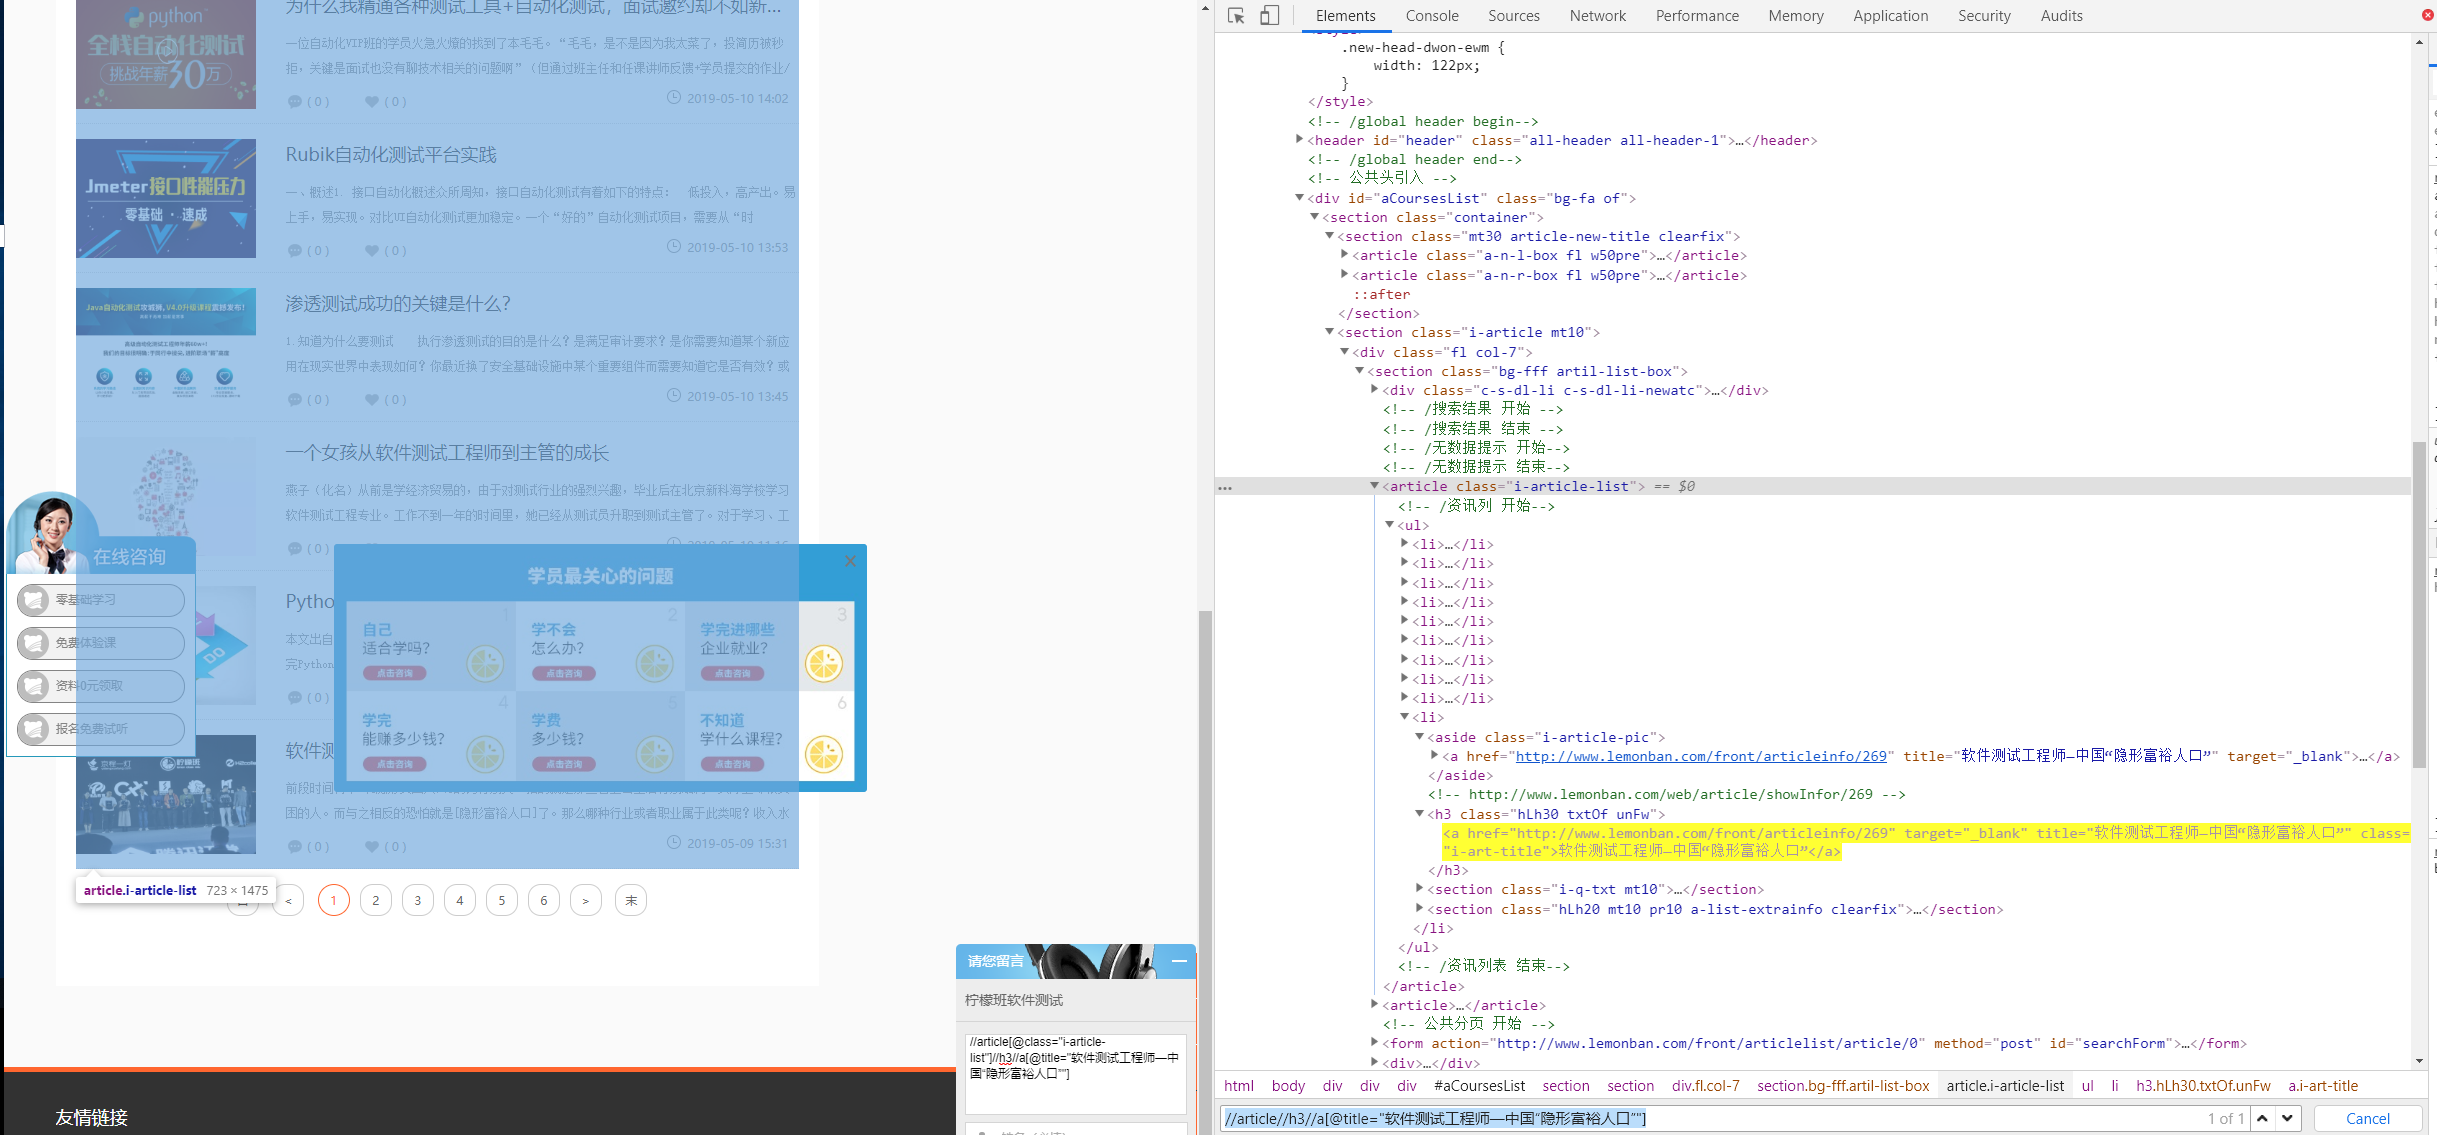
Task: Close the student questions popup
Action: click(850, 561)
